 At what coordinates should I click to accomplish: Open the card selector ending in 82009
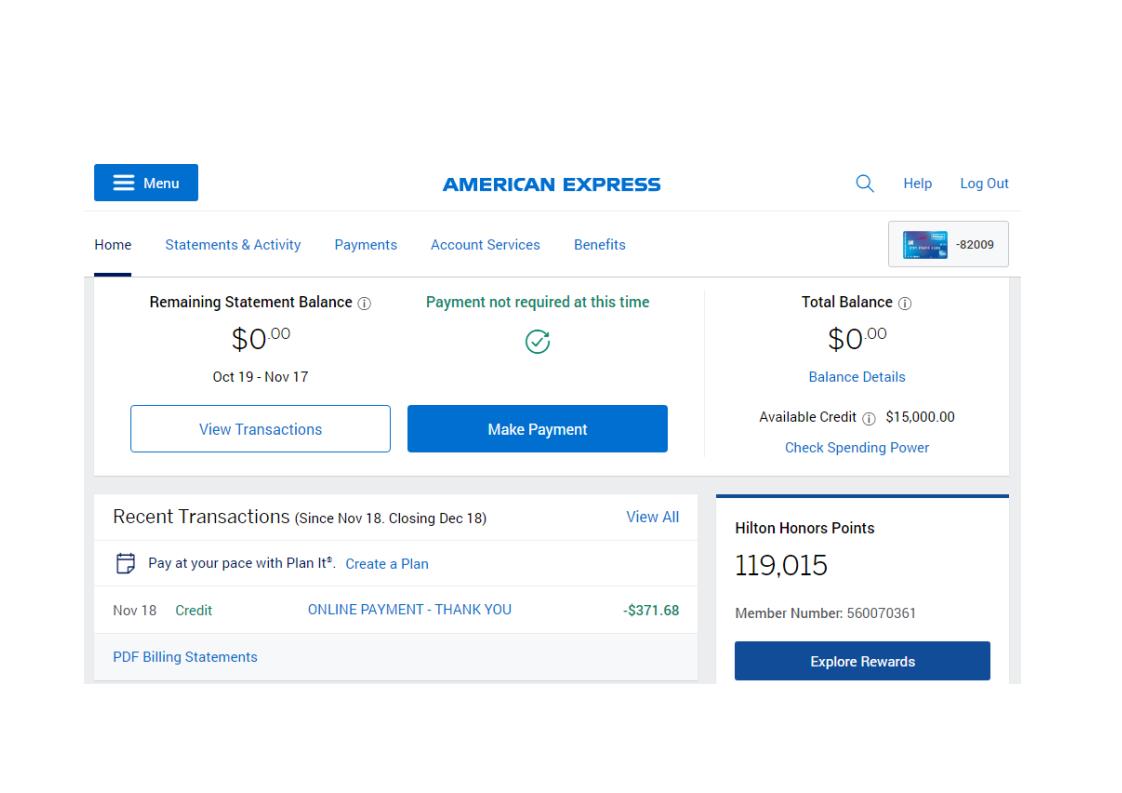point(948,244)
